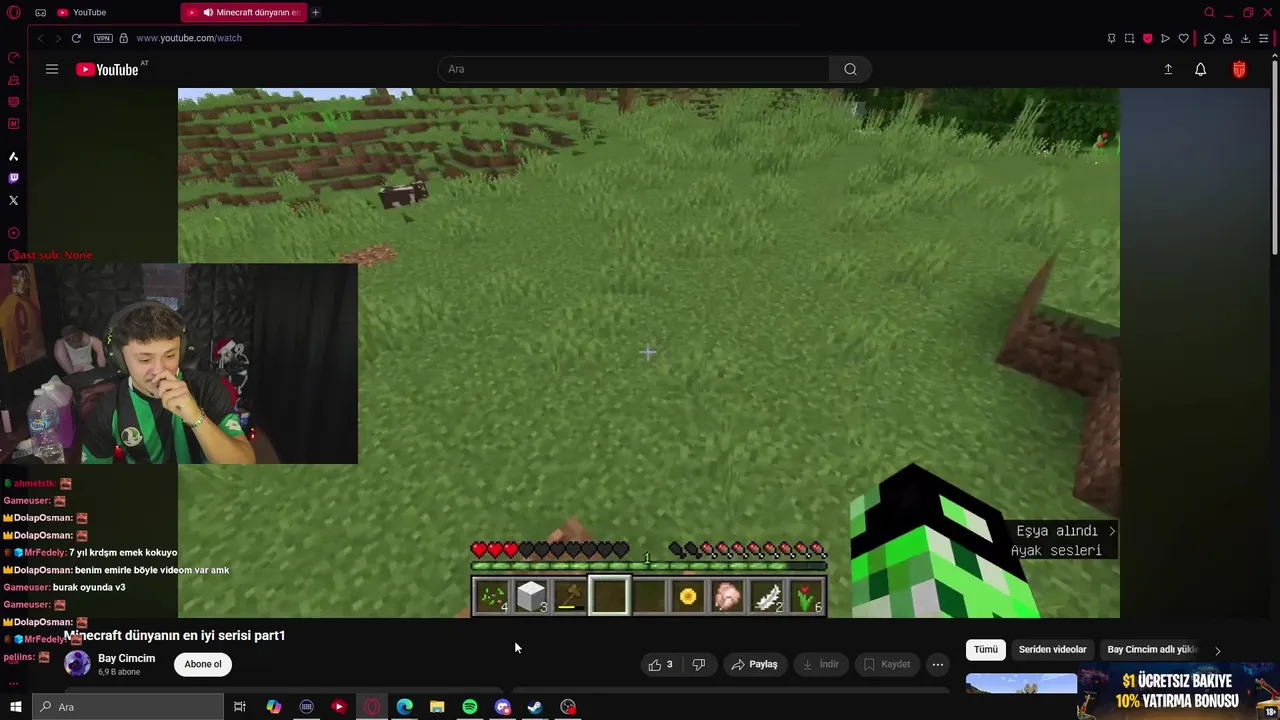Open the first suggested video thumbnail

pyautogui.click(x=1021, y=684)
